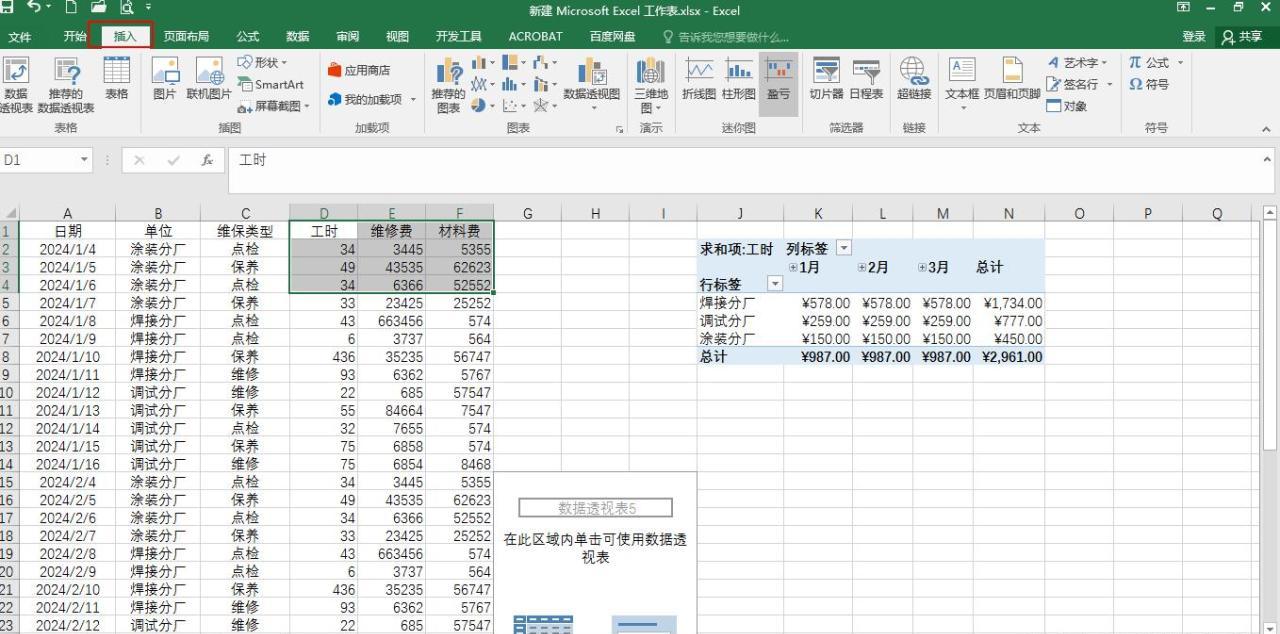Insert a hyperlink (超链接)

click(913, 78)
